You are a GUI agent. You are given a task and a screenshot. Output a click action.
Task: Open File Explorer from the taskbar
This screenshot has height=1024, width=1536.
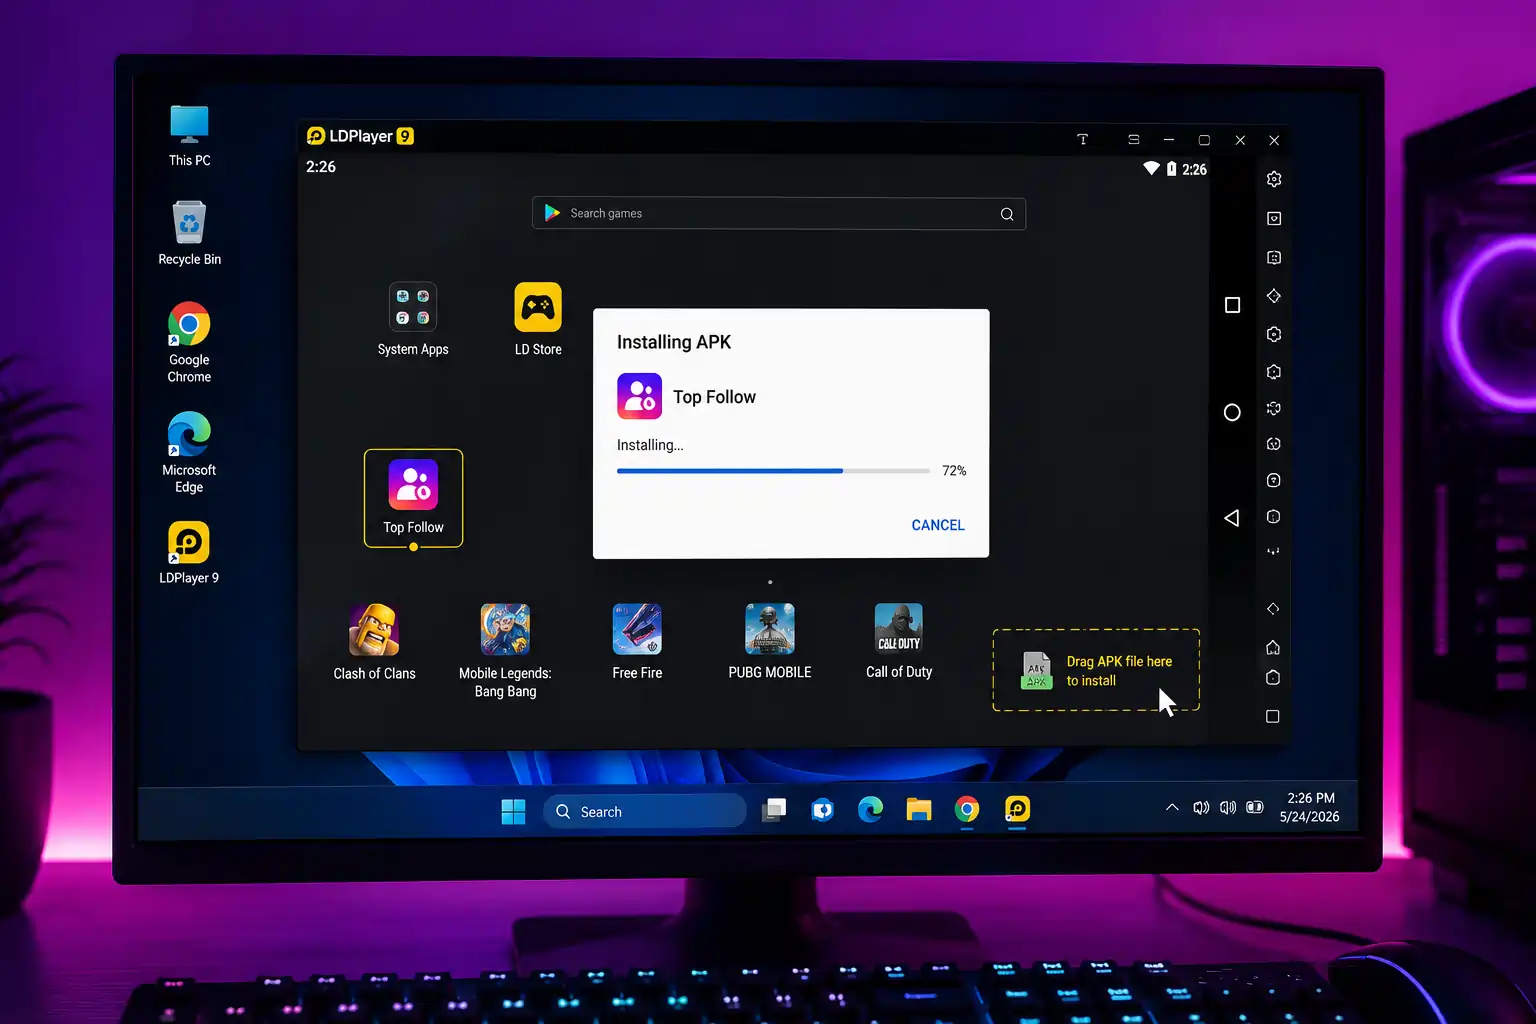point(919,810)
